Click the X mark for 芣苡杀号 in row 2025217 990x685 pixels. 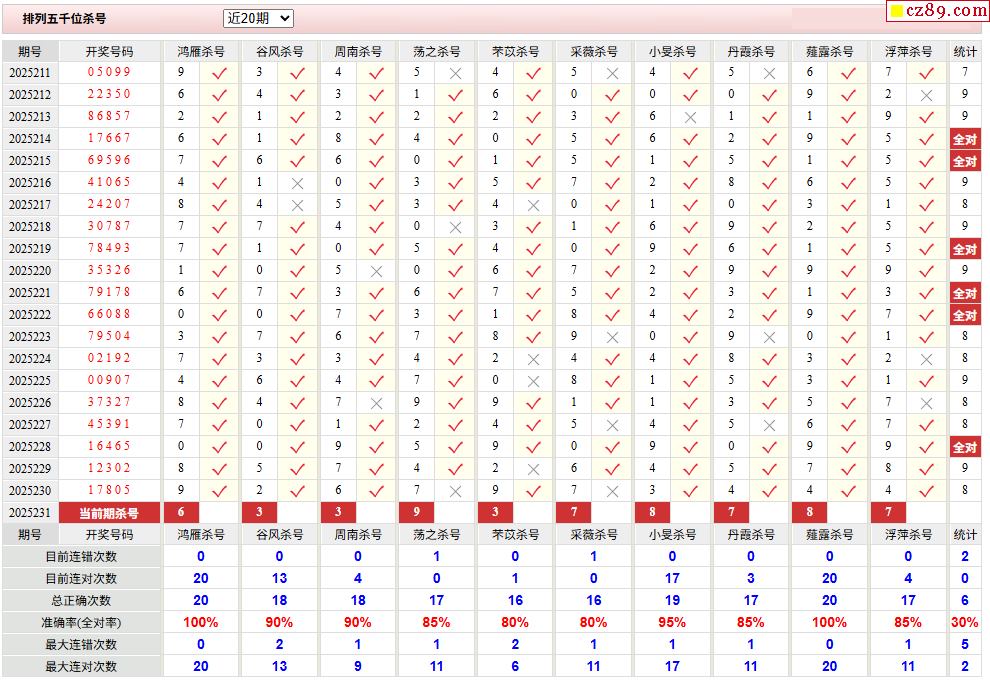tap(533, 206)
